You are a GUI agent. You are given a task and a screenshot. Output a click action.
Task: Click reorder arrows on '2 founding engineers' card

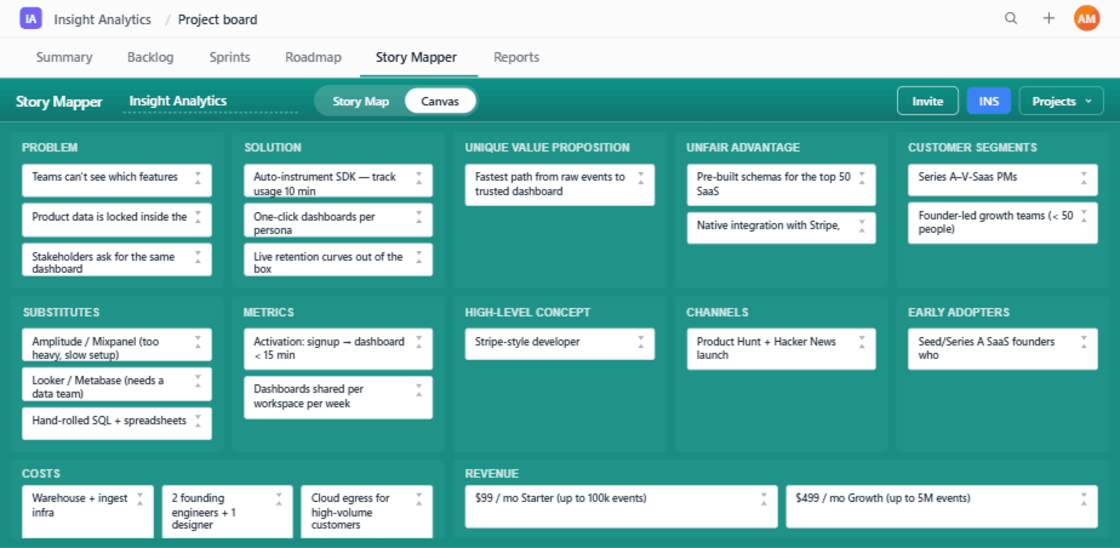279,499
